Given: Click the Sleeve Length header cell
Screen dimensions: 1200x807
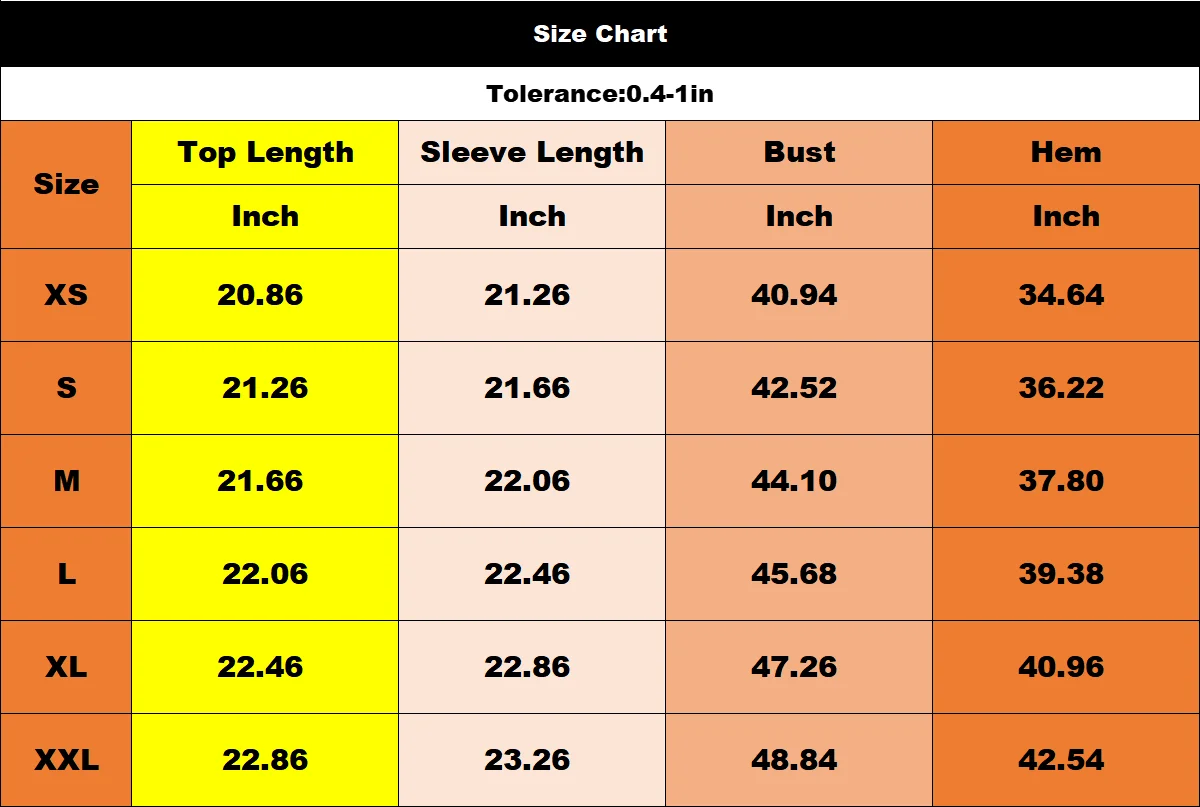Looking at the screenshot, I should coord(532,153).
